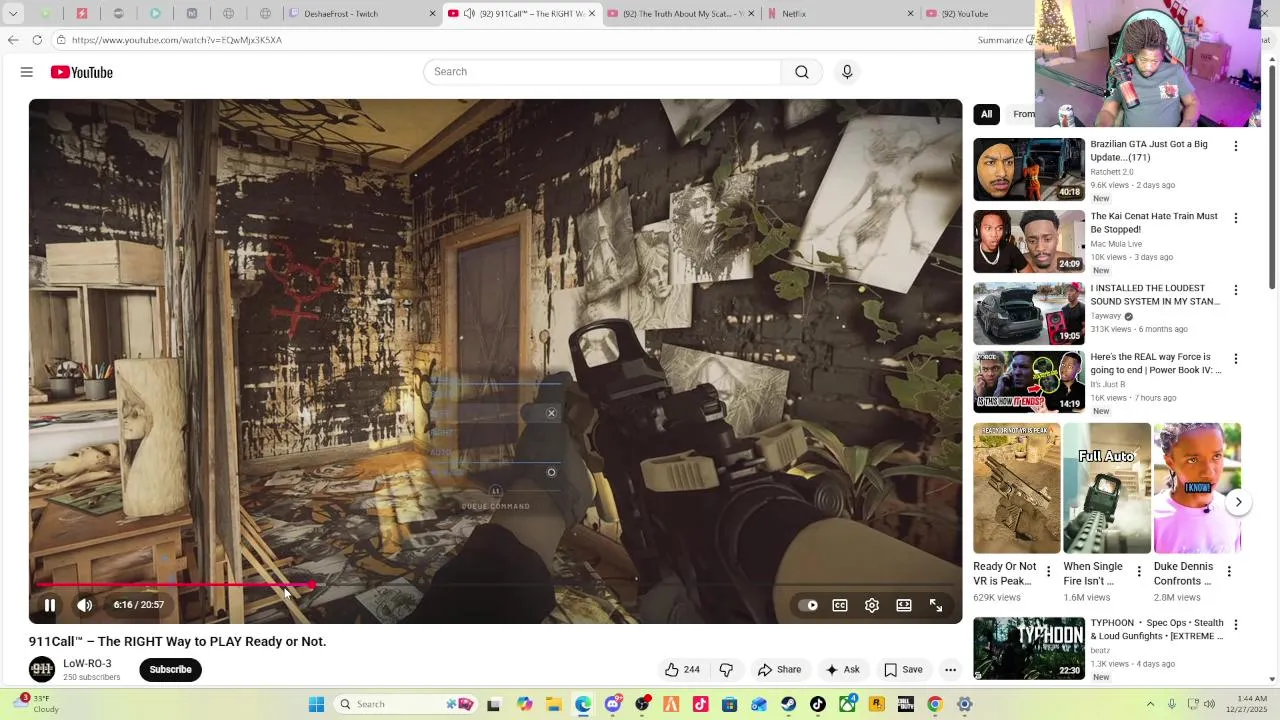Image resolution: width=1280 pixels, height=720 pixels.
Task: Start voice search with the microphone icon
Action: coord(847,72)
